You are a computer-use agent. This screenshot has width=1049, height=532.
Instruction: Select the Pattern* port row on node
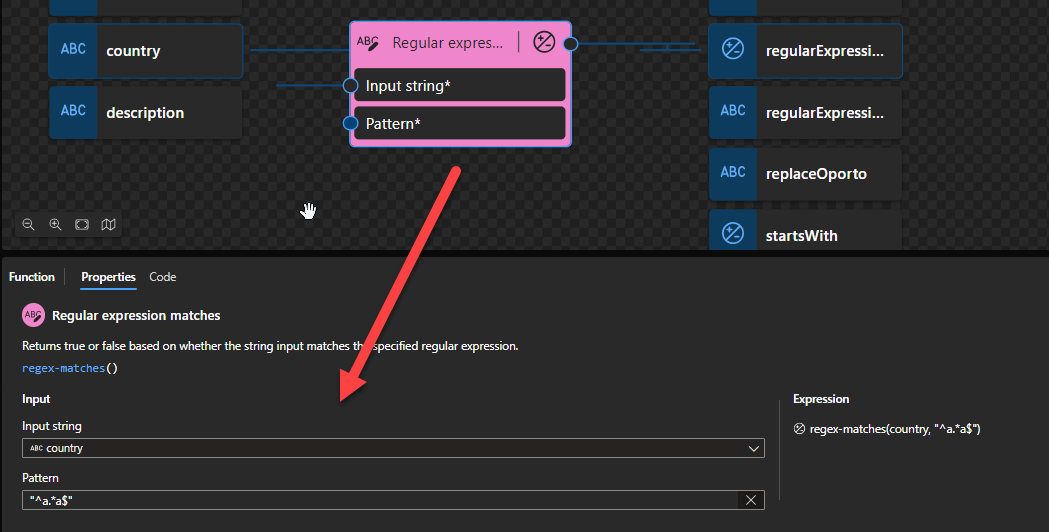click(x=460, y=124)
